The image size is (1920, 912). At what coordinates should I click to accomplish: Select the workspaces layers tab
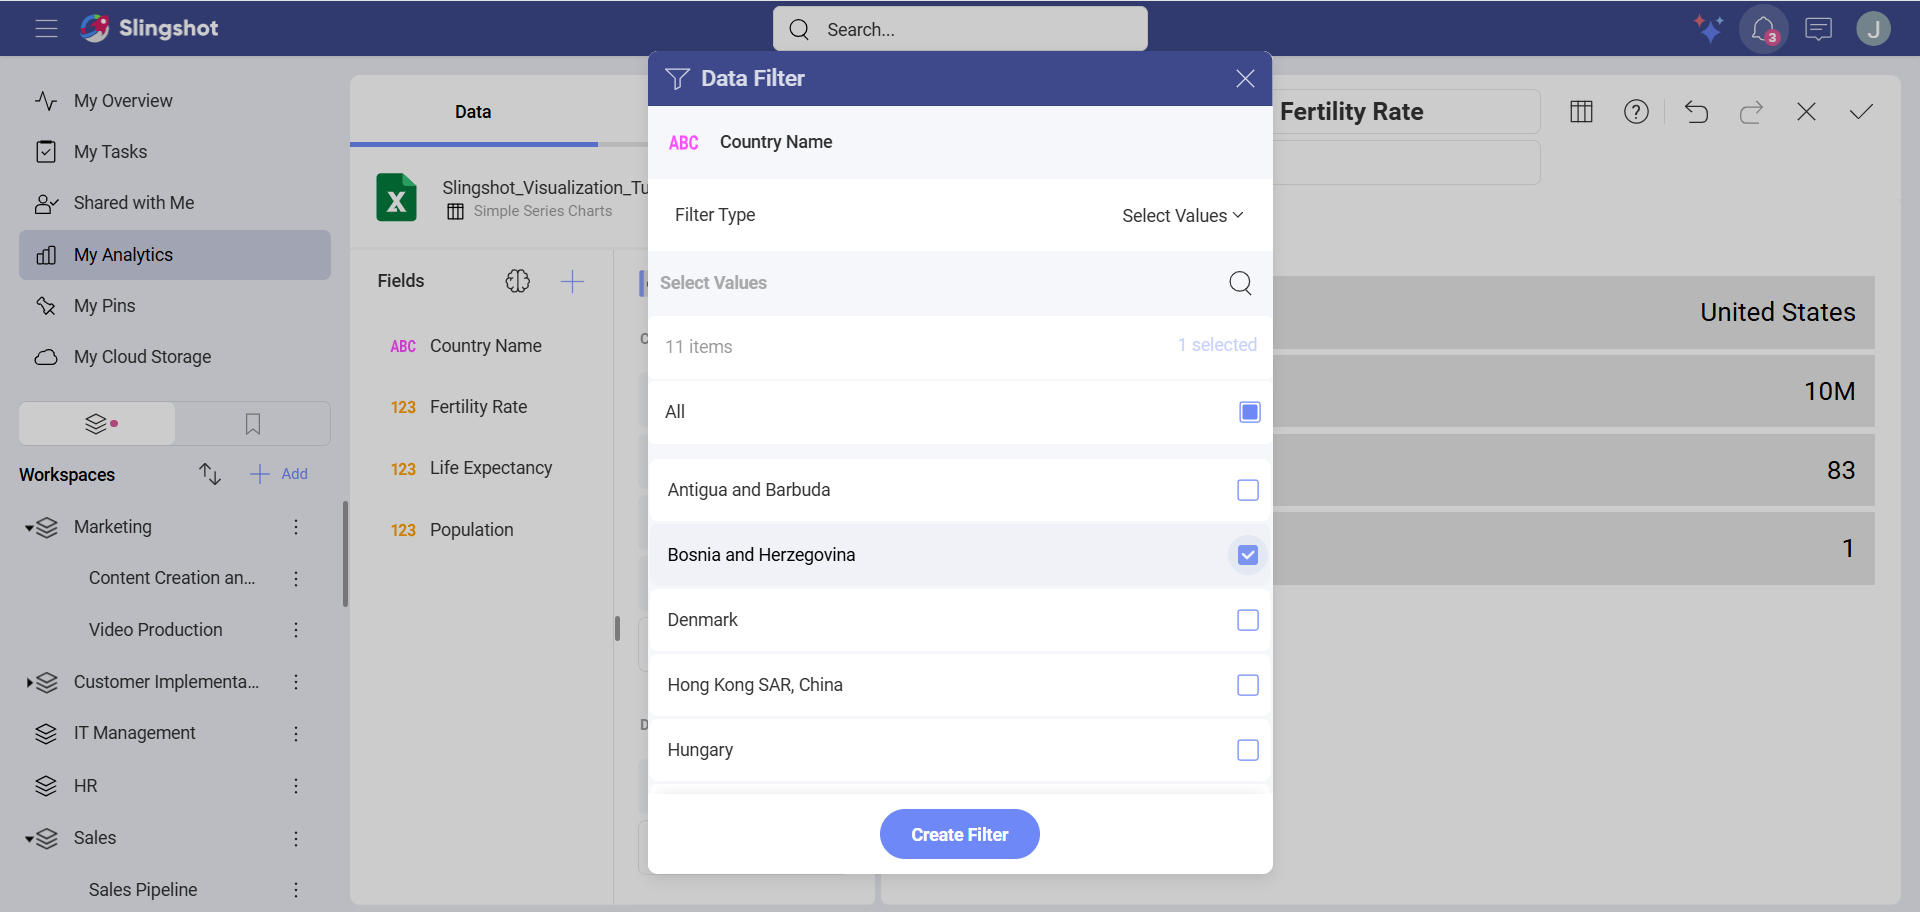[97, 424]
